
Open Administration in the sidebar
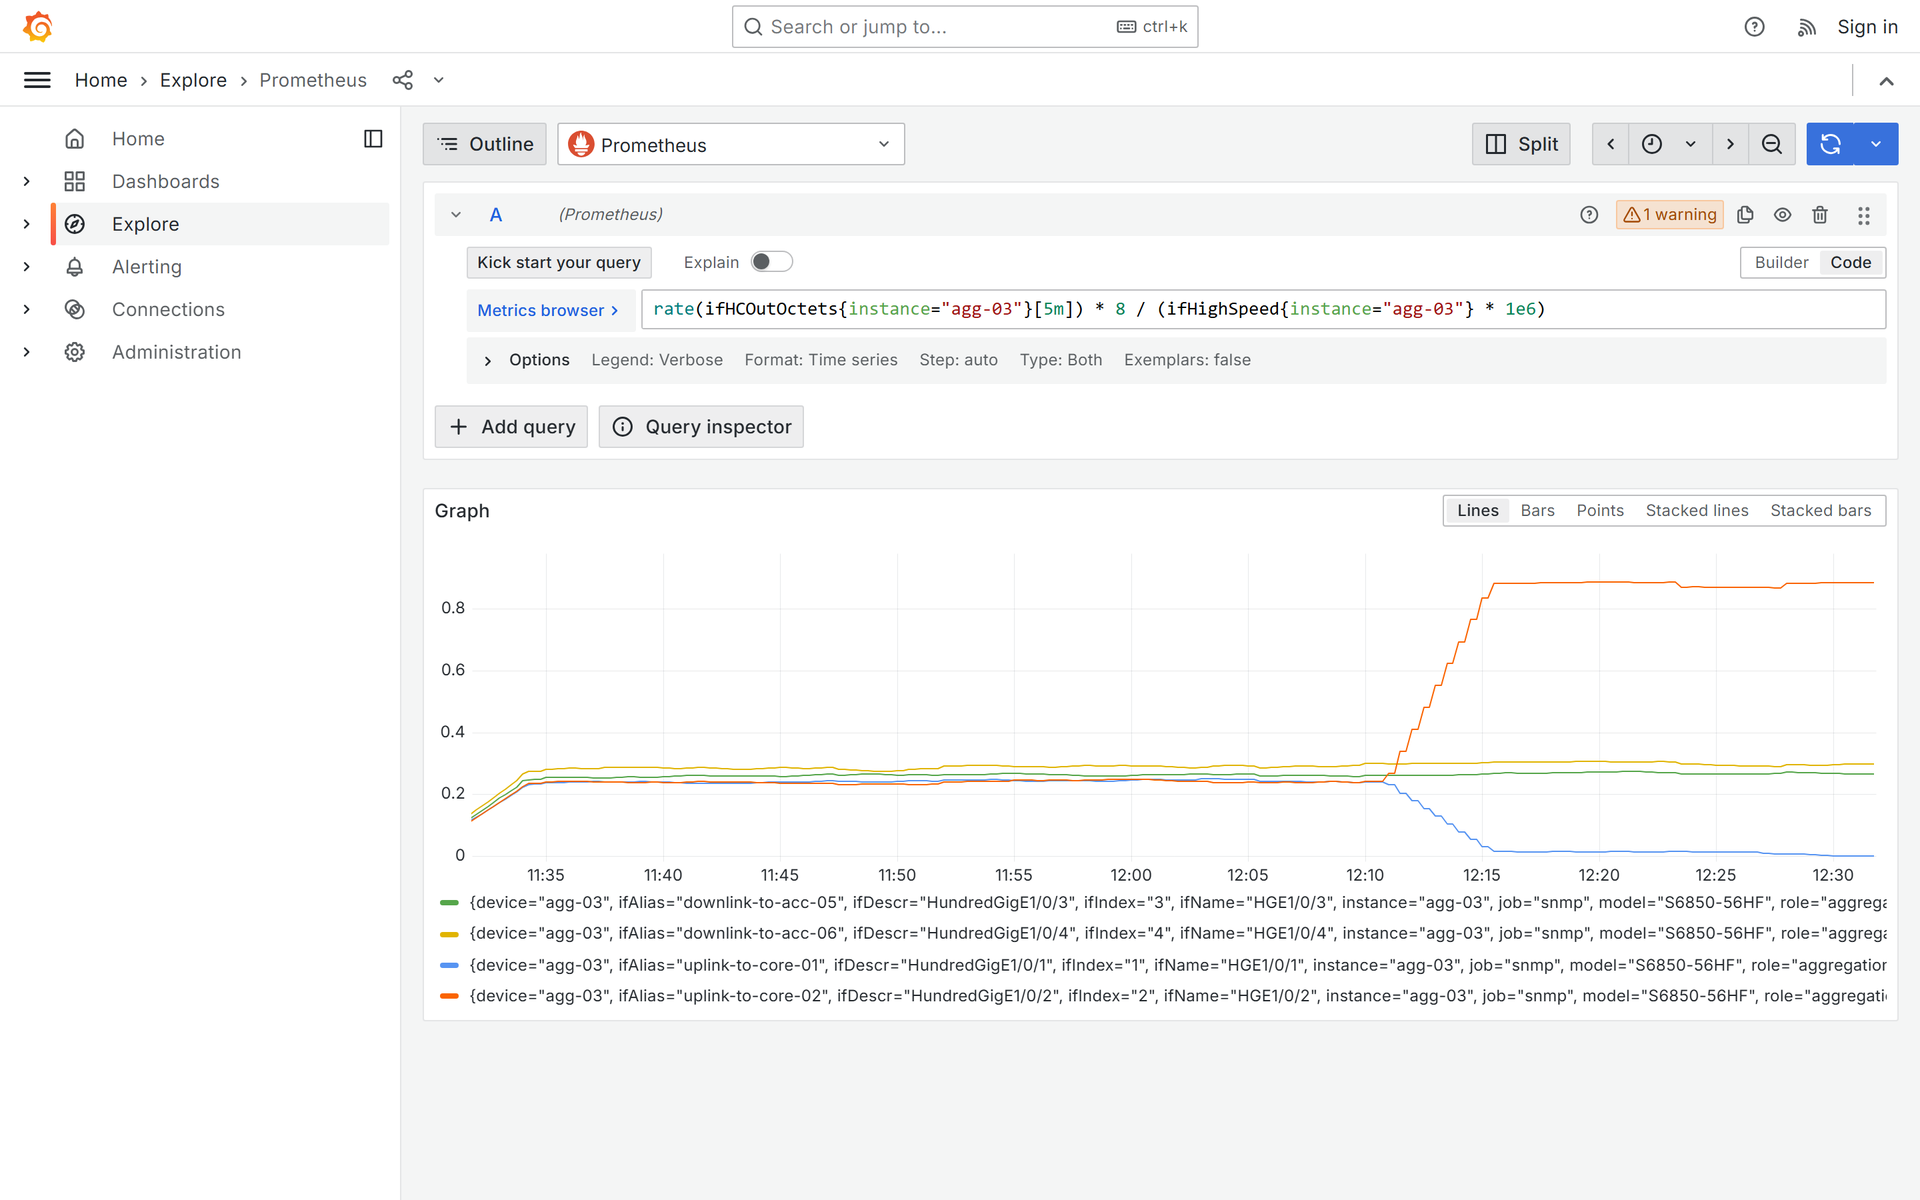click(x=176, y=352)
